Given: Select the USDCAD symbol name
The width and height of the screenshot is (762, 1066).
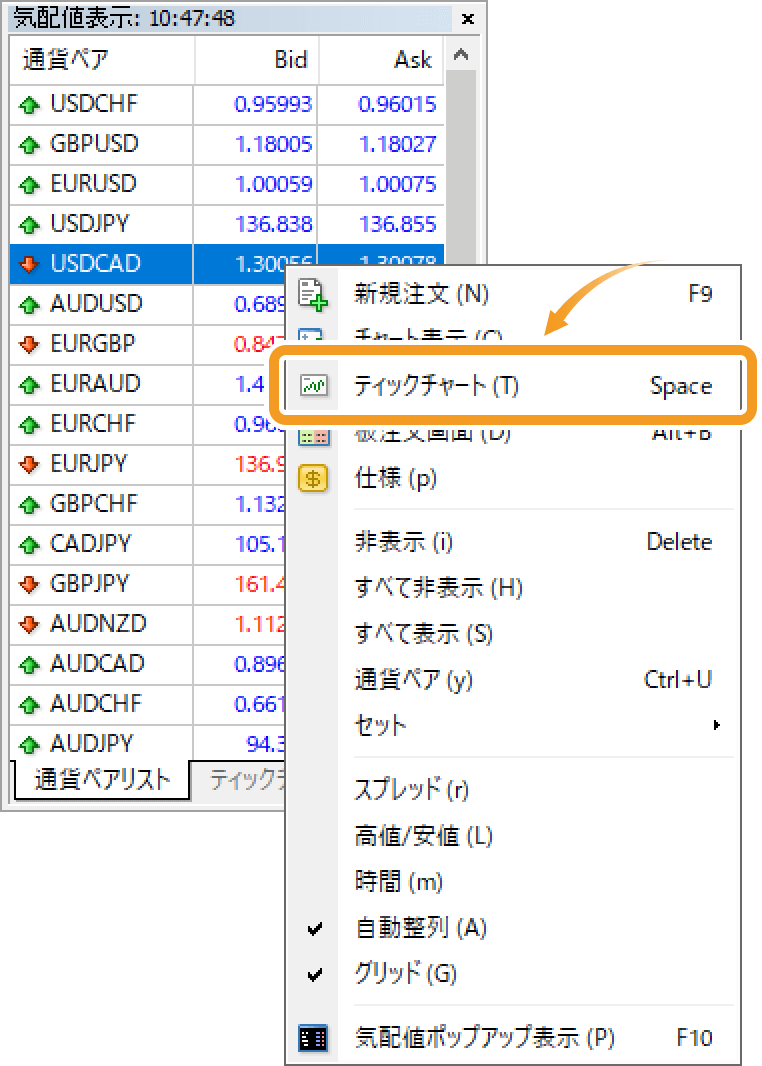Looking at the screenshot, I should coord(96,264).
